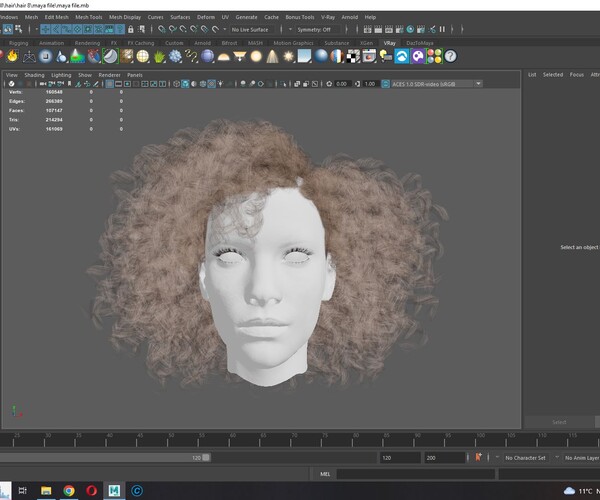This screenshot has width=600, height=500.
Task: Click the playback end field showing 120
Action: pos(400,458)
